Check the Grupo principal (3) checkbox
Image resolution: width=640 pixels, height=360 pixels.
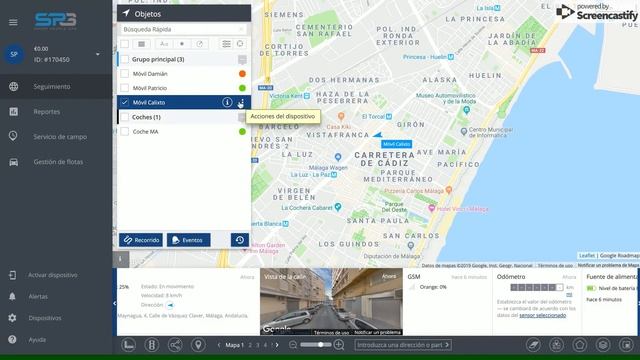point(125,59)
